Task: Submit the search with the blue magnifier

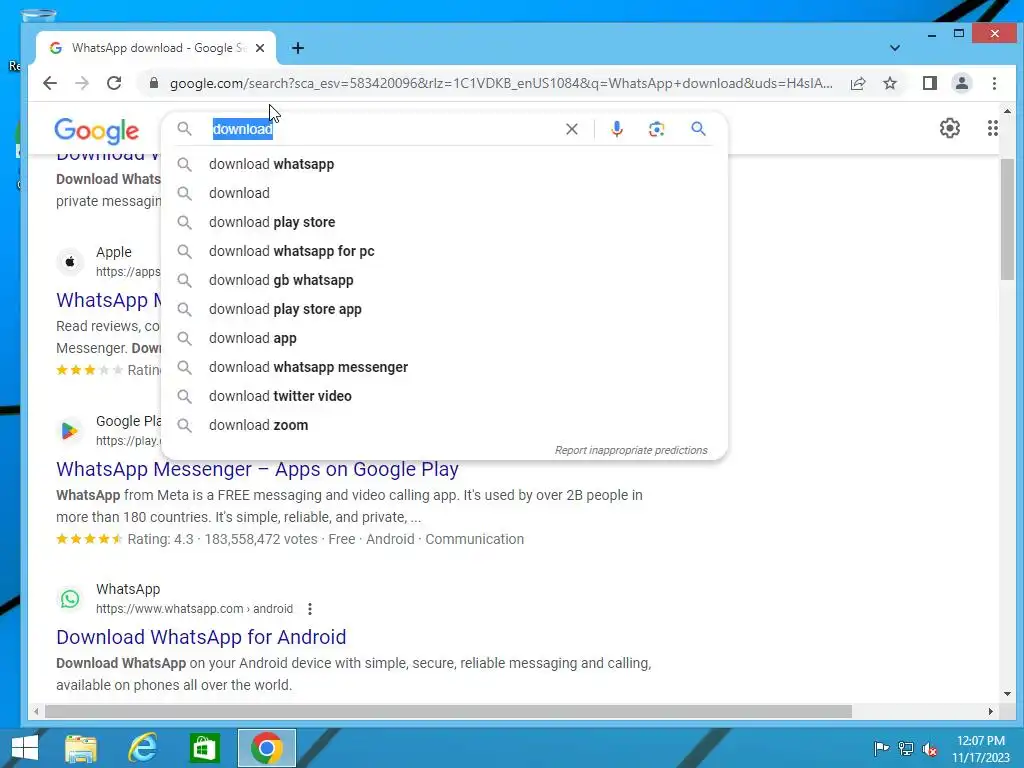Action: click(x=698, y=129)
